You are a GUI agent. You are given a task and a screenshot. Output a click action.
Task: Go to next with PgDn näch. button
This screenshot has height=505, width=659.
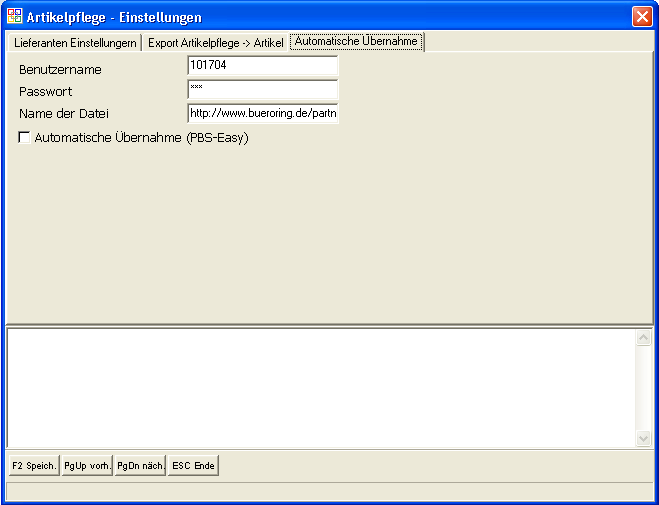(140, 466)
